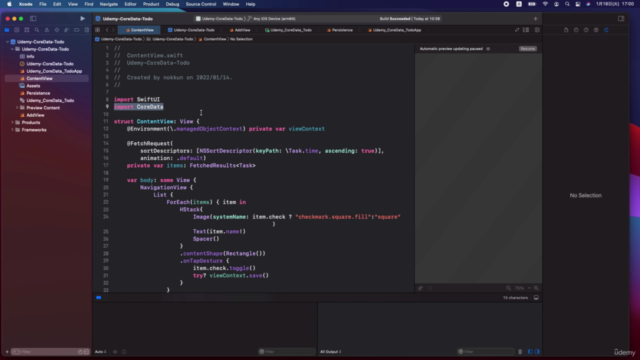Open the All Output console dropdown
The width and height of the screenshot is (640, 360).
click(331, 351)
